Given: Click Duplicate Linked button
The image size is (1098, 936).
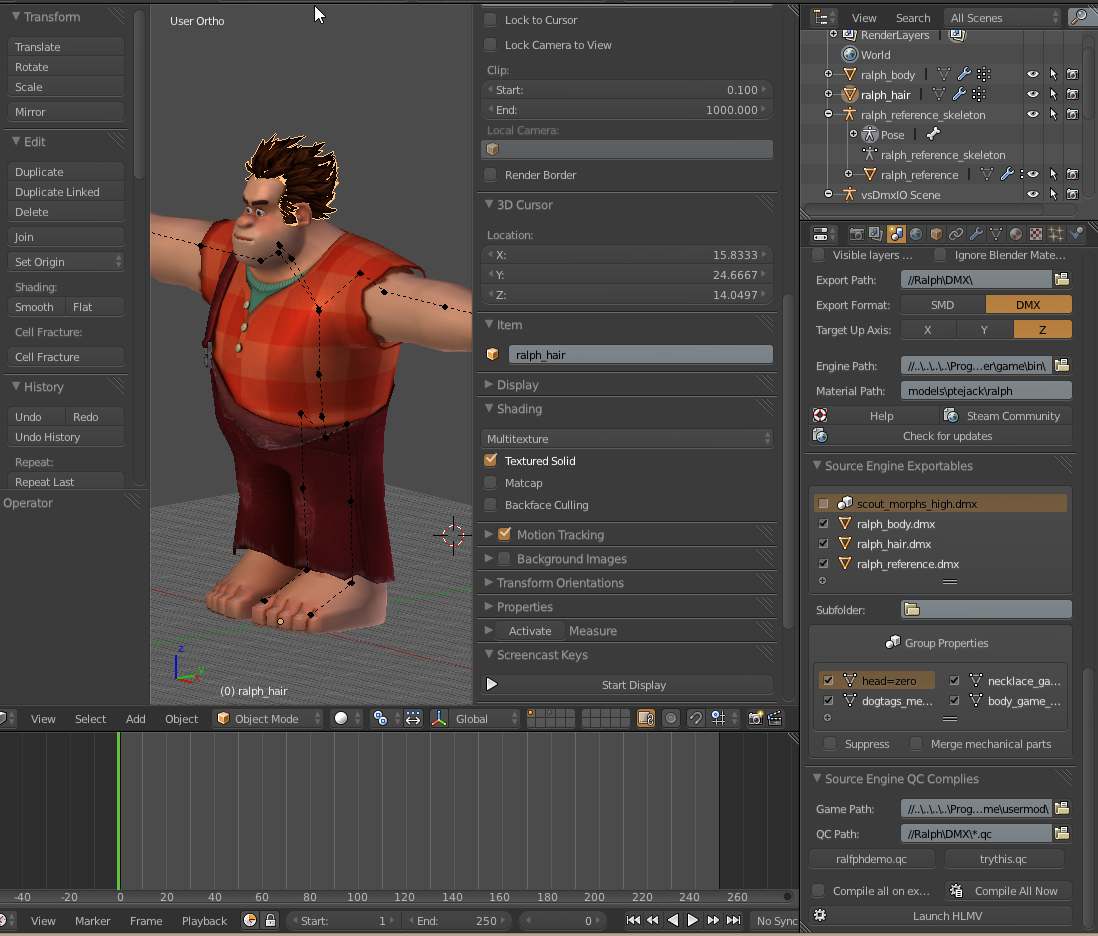Looking at the screenshot, I should pos(66,192).
